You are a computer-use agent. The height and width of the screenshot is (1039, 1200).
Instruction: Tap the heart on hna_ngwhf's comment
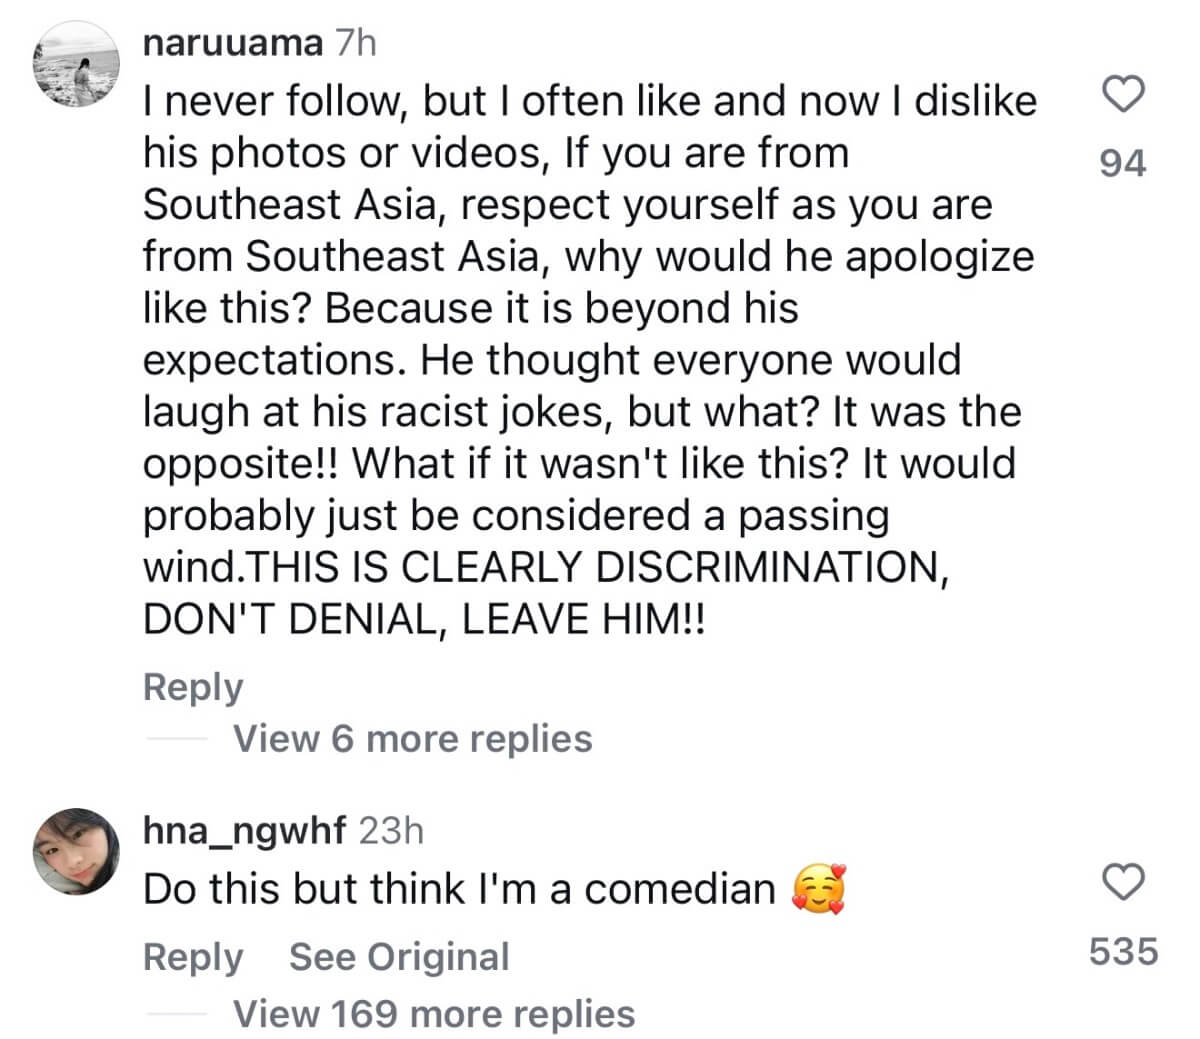pyautogui.click(x=1122, y=882)
